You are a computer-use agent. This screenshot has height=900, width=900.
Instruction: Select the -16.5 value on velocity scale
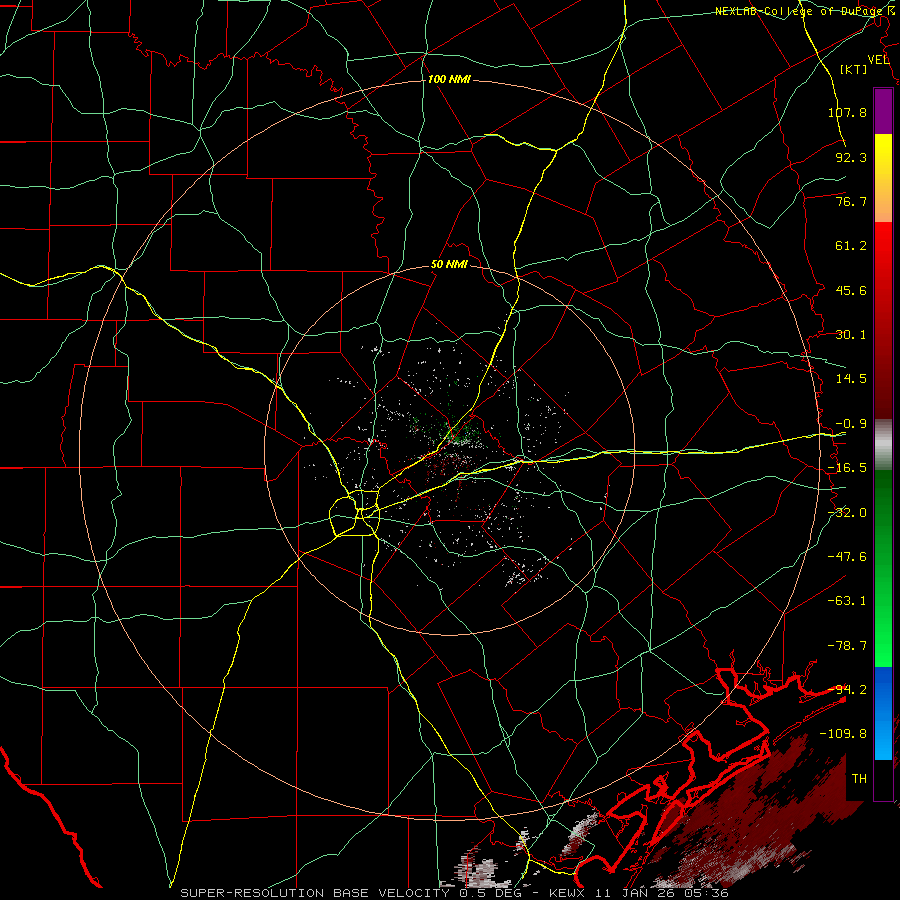coord(847,468)
